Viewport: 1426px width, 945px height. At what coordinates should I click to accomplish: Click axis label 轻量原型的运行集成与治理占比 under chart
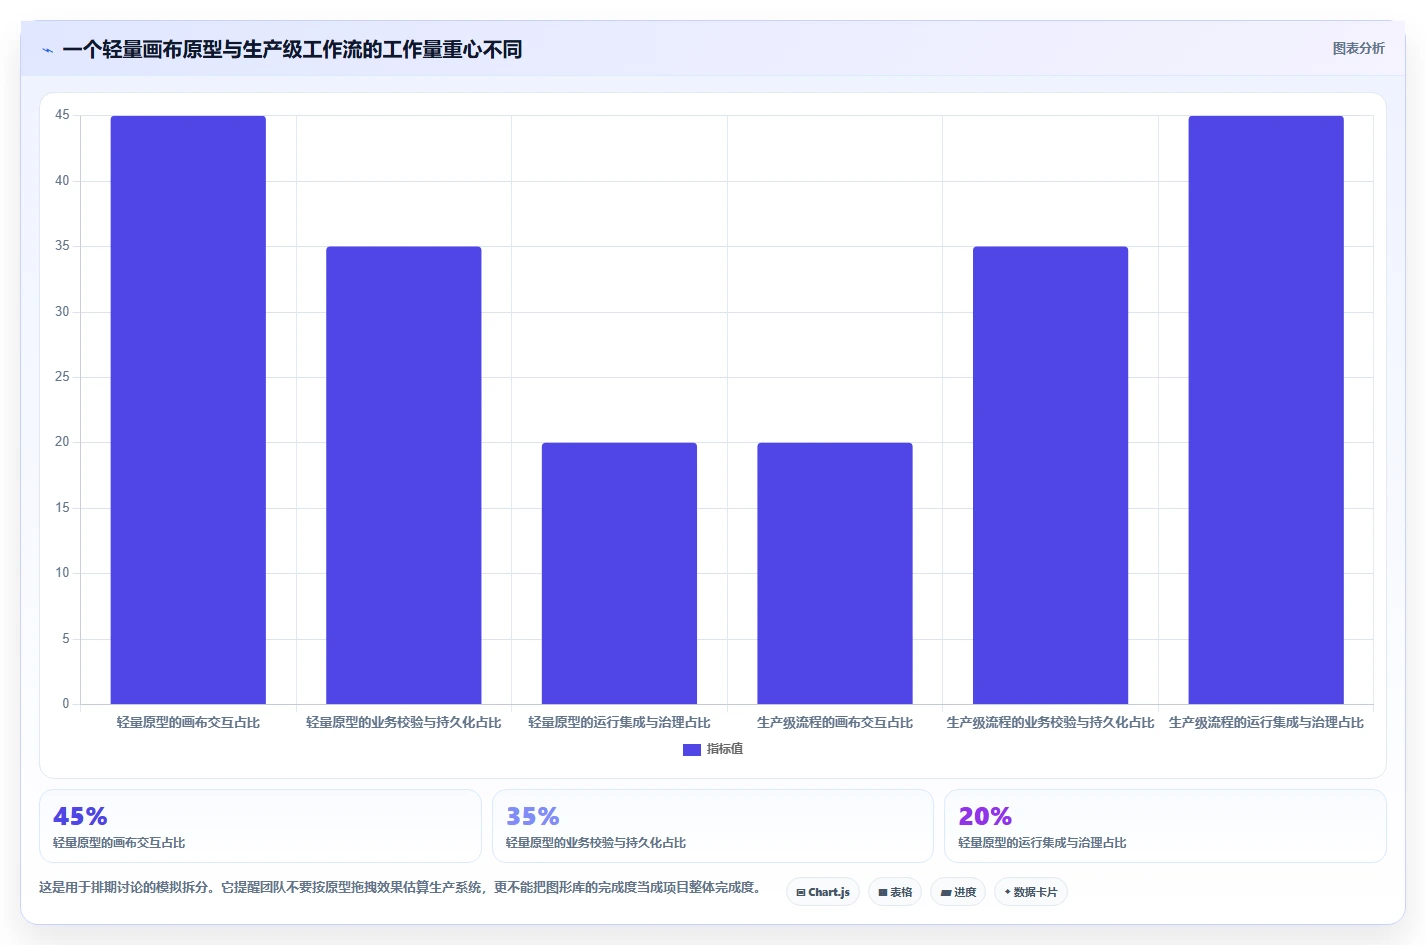pos(619,722)
